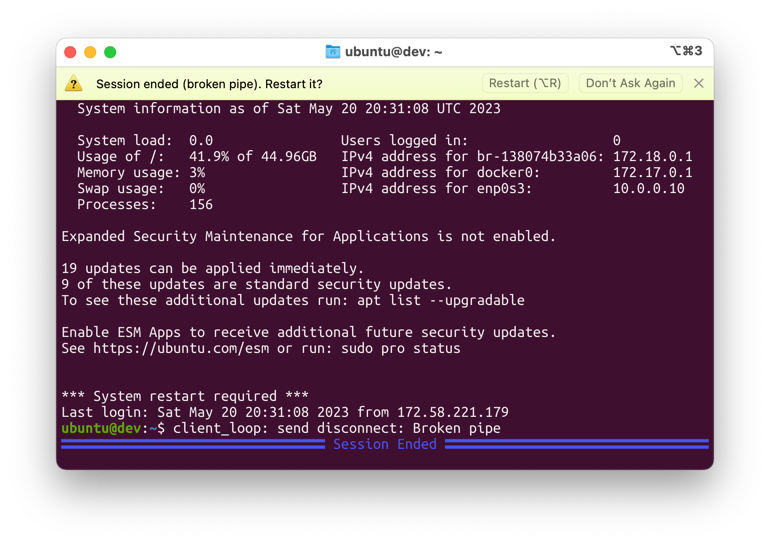Dismiss the session ended notification banner
Screen dimensions: 770x544
(x=699, y=83)
